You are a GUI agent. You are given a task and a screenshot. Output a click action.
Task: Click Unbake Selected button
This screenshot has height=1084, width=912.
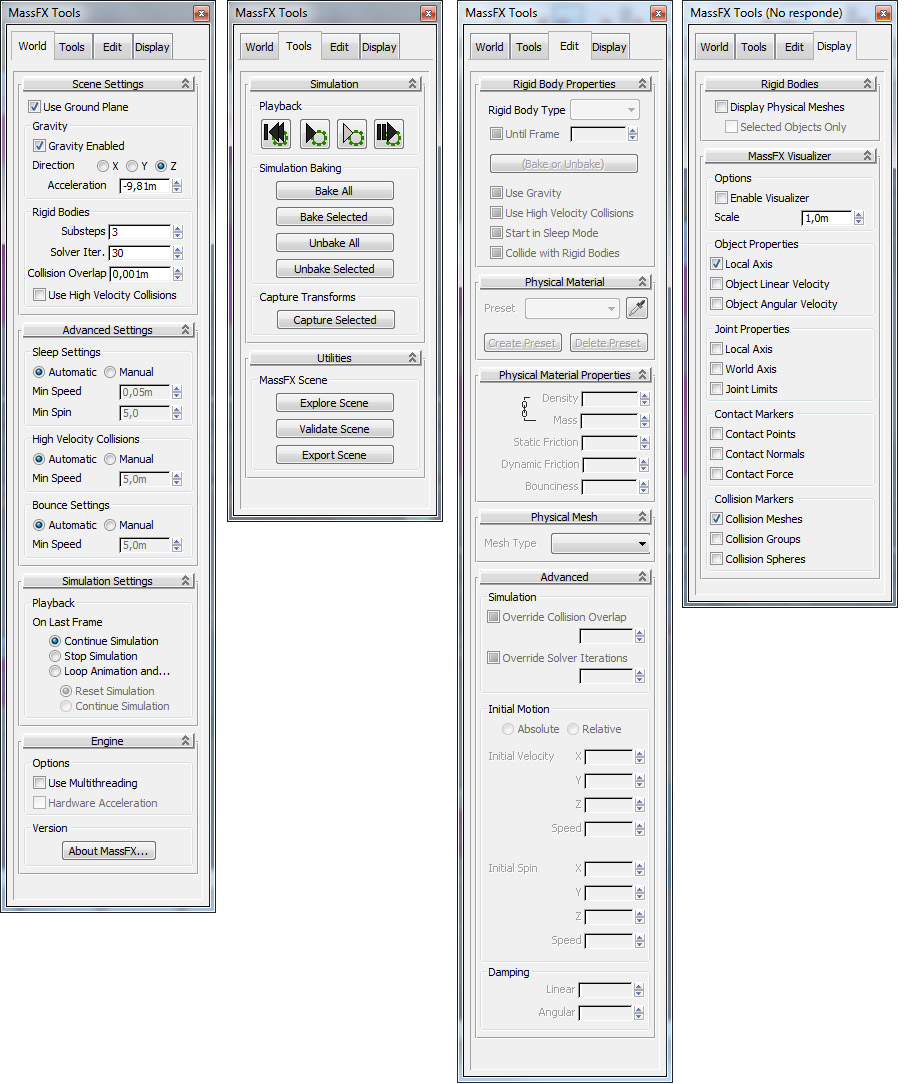click(x=335, y=269)
